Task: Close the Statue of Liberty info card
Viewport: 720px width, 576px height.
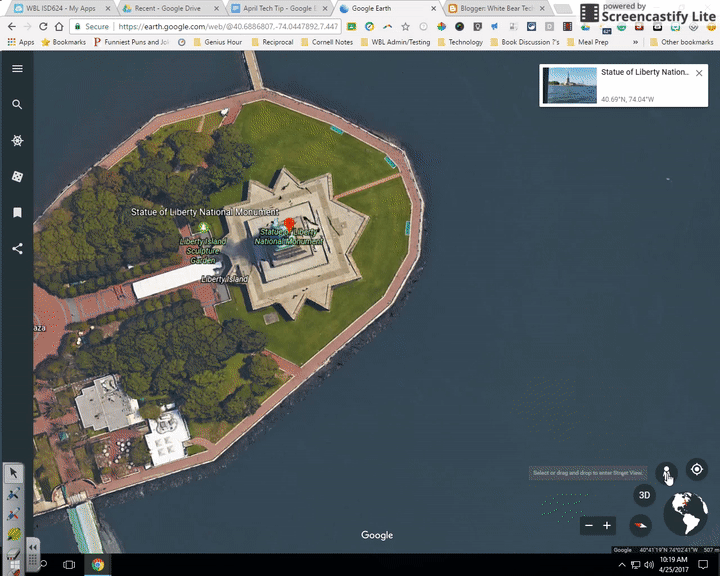Action: point(699,73)
